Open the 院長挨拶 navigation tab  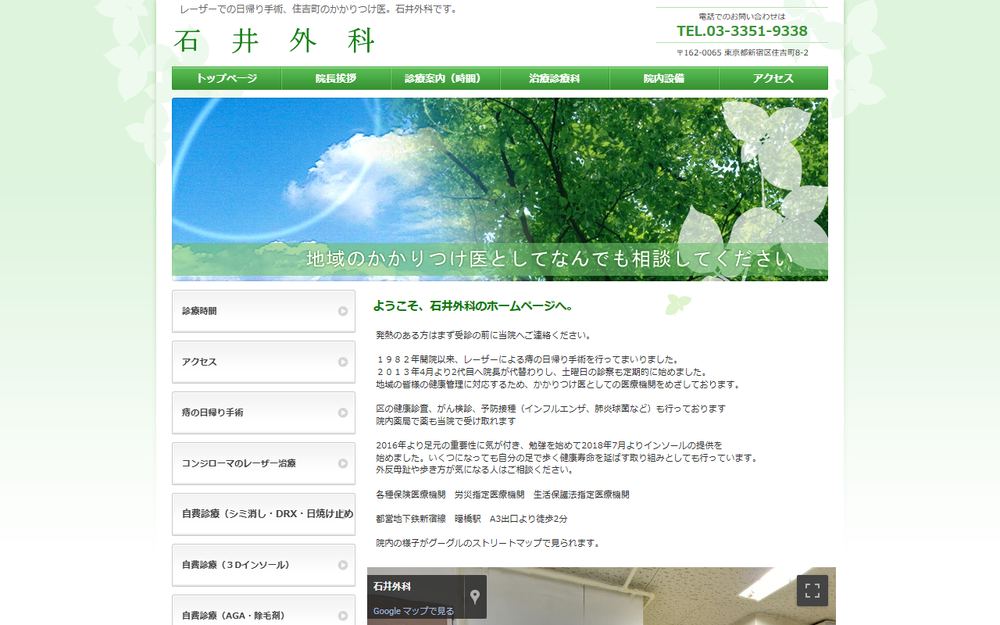pyautogui.click(x=336, y=78)
